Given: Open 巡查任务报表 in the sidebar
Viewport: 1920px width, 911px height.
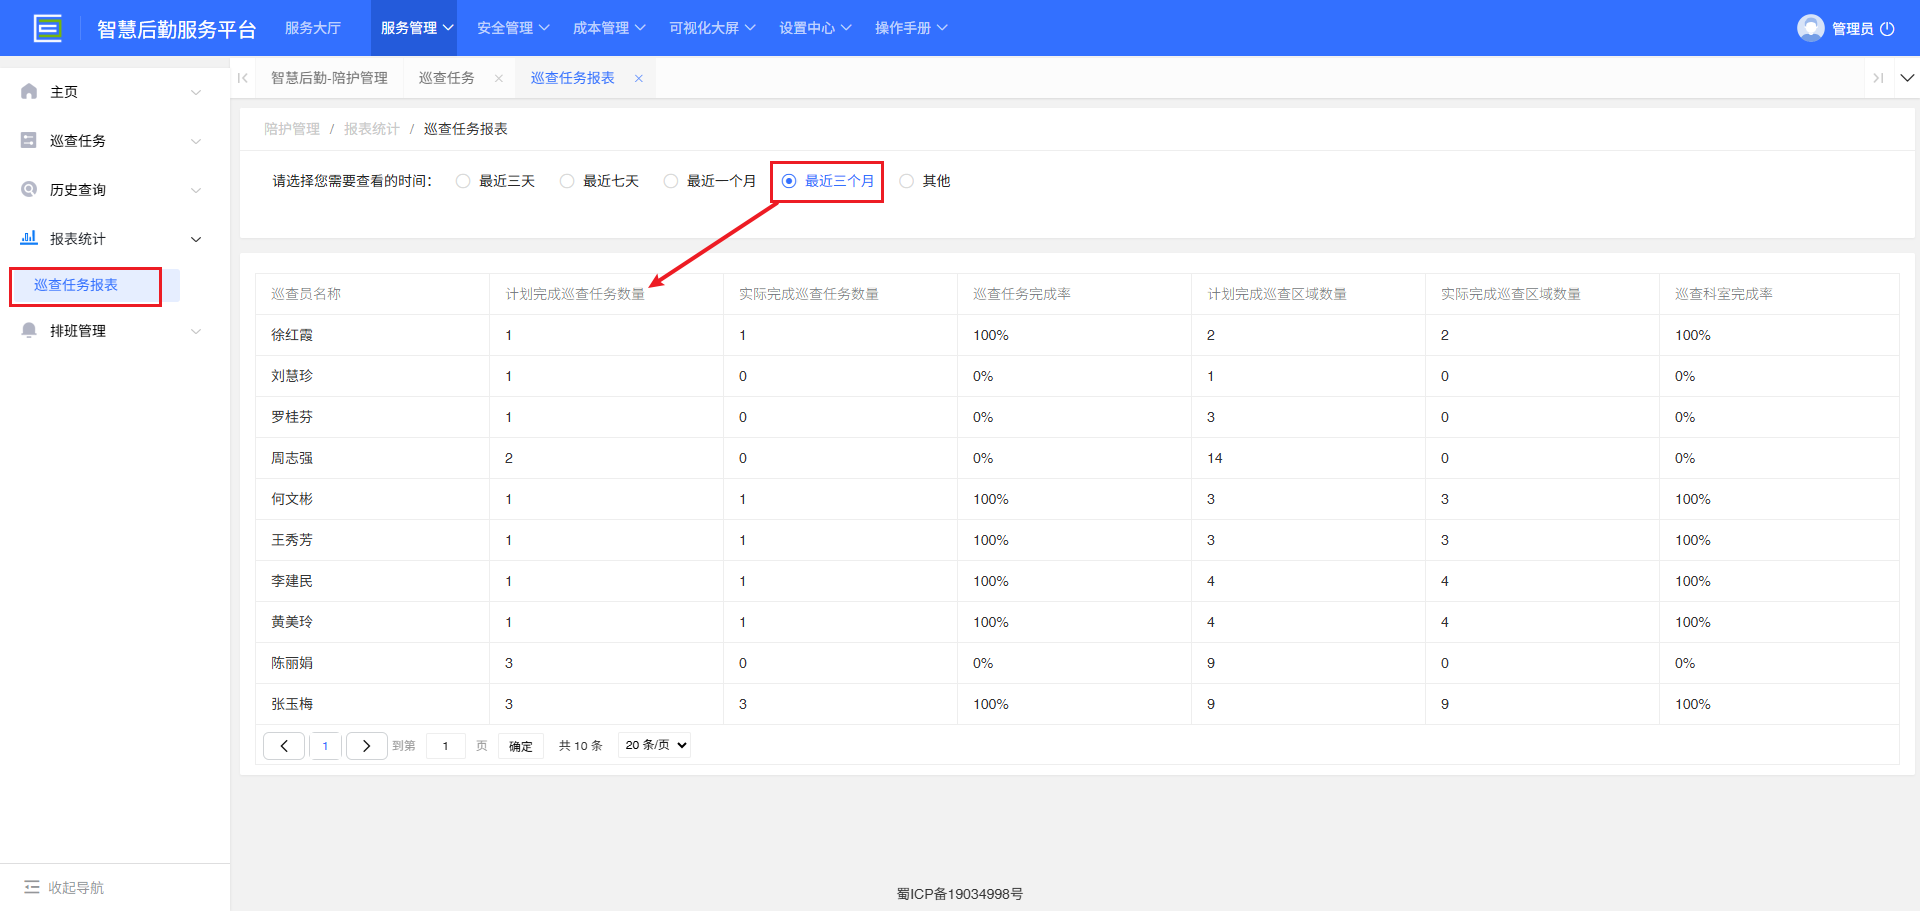Looking at the screenshot, I should pos(76,285).
